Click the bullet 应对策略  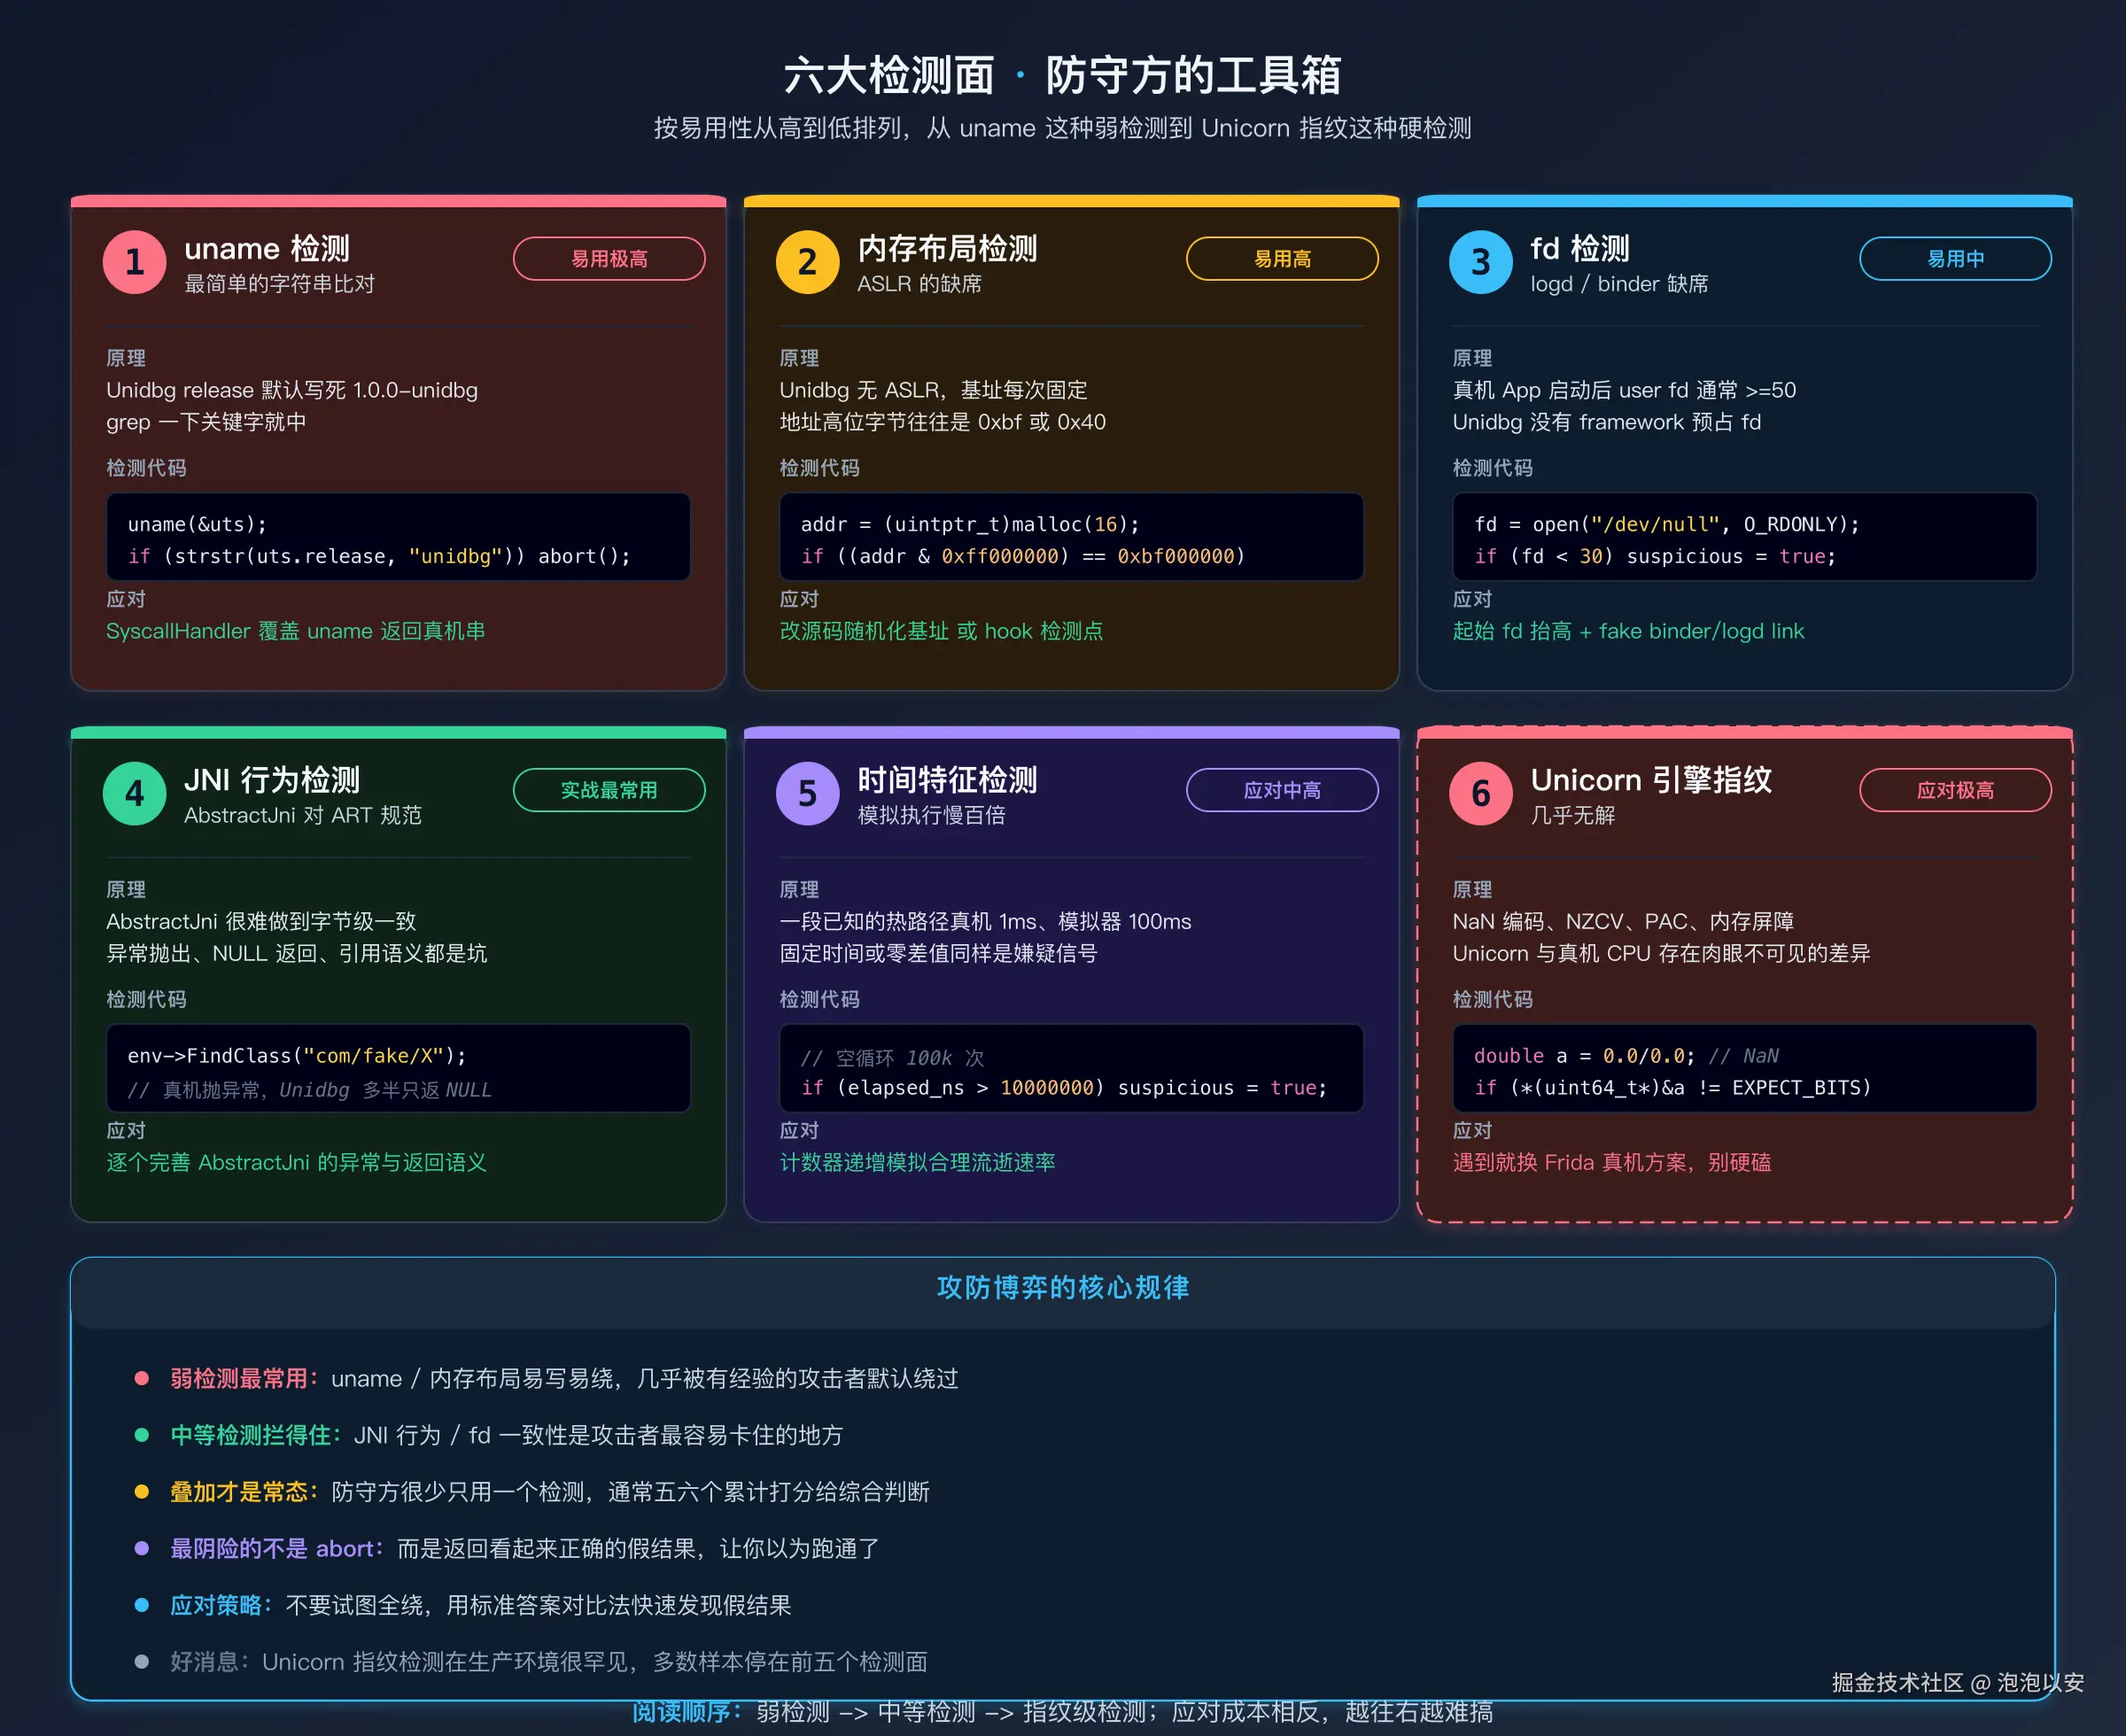coord(462,1605)
